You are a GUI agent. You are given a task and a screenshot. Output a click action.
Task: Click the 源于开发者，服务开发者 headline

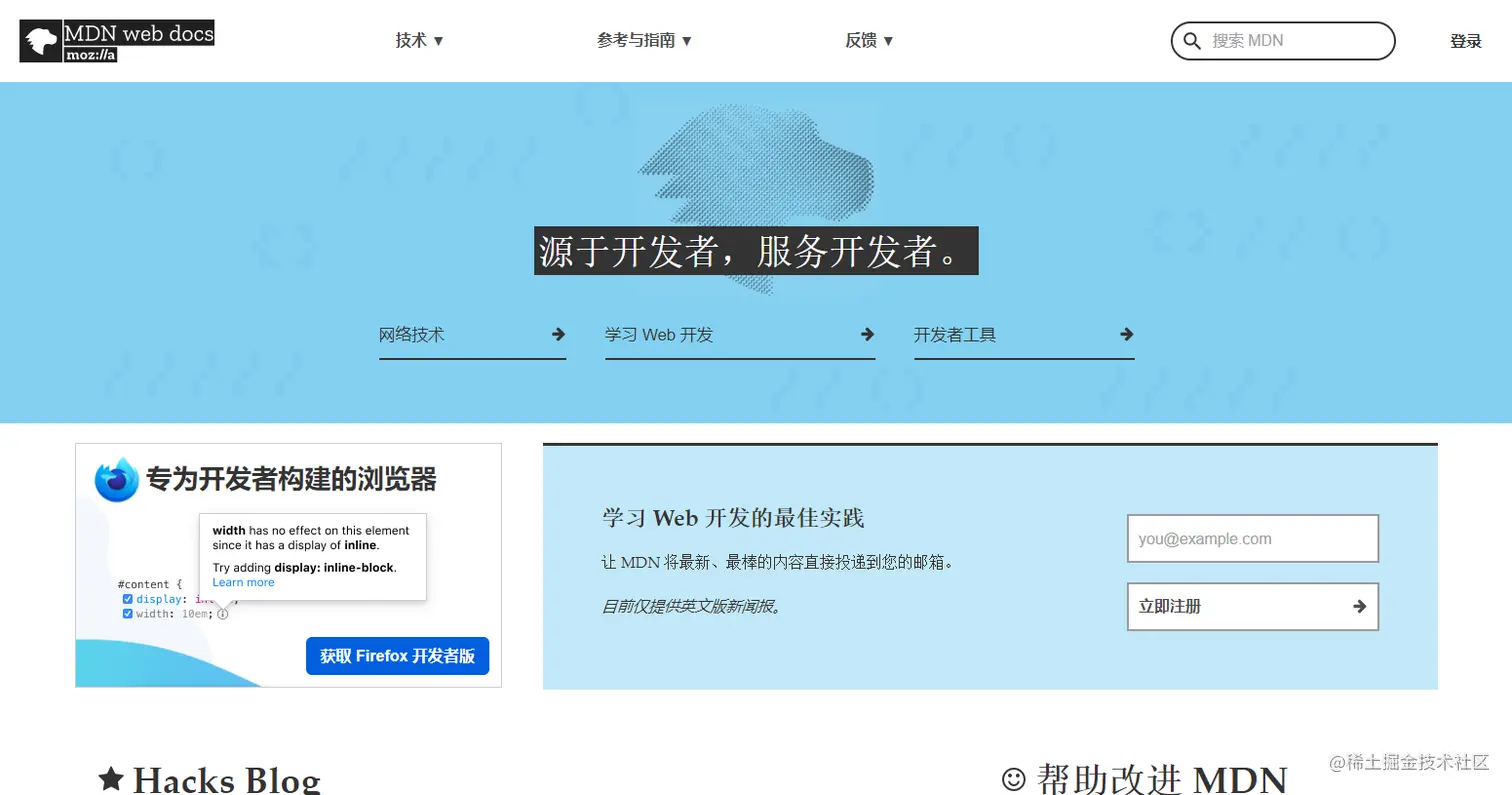pos(756,251)
